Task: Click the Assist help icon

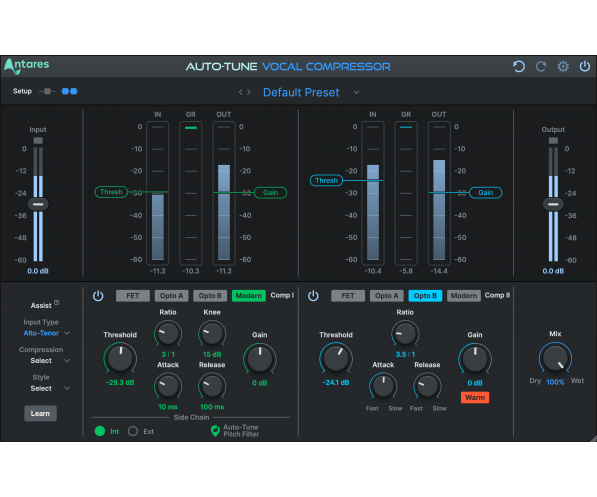Action: point(56,303)
